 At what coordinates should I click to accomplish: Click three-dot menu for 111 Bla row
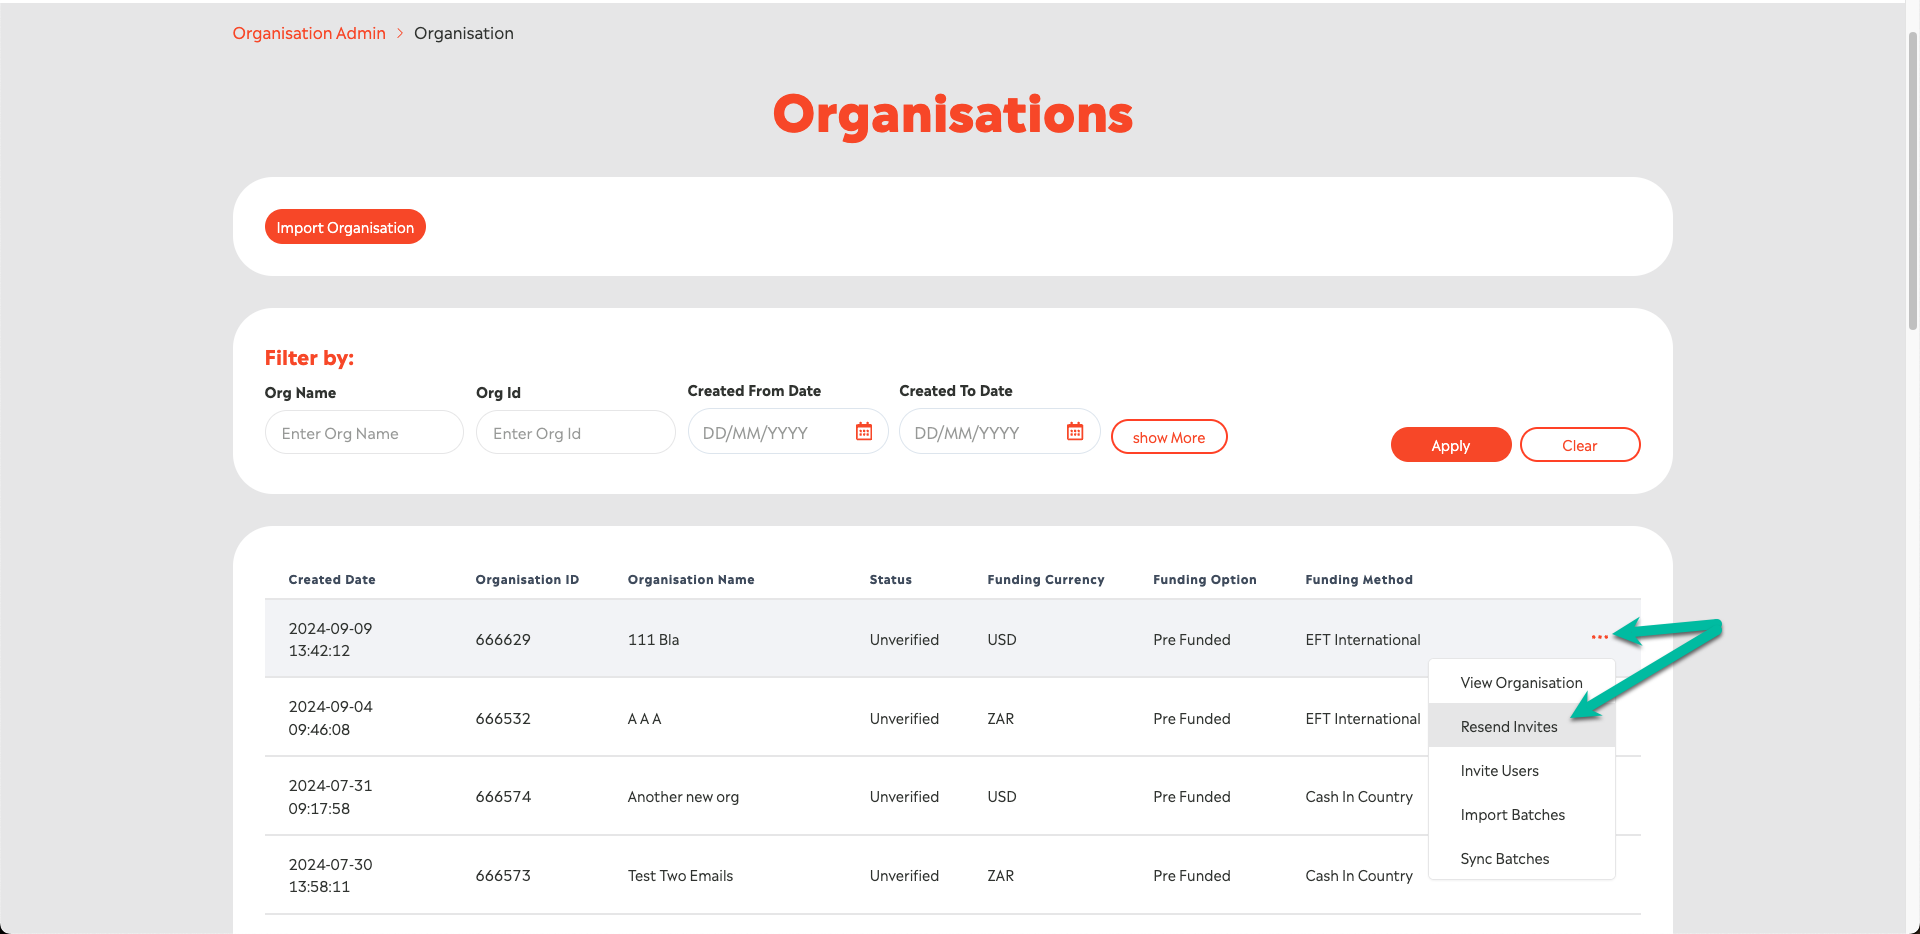tap(1599, 637)
